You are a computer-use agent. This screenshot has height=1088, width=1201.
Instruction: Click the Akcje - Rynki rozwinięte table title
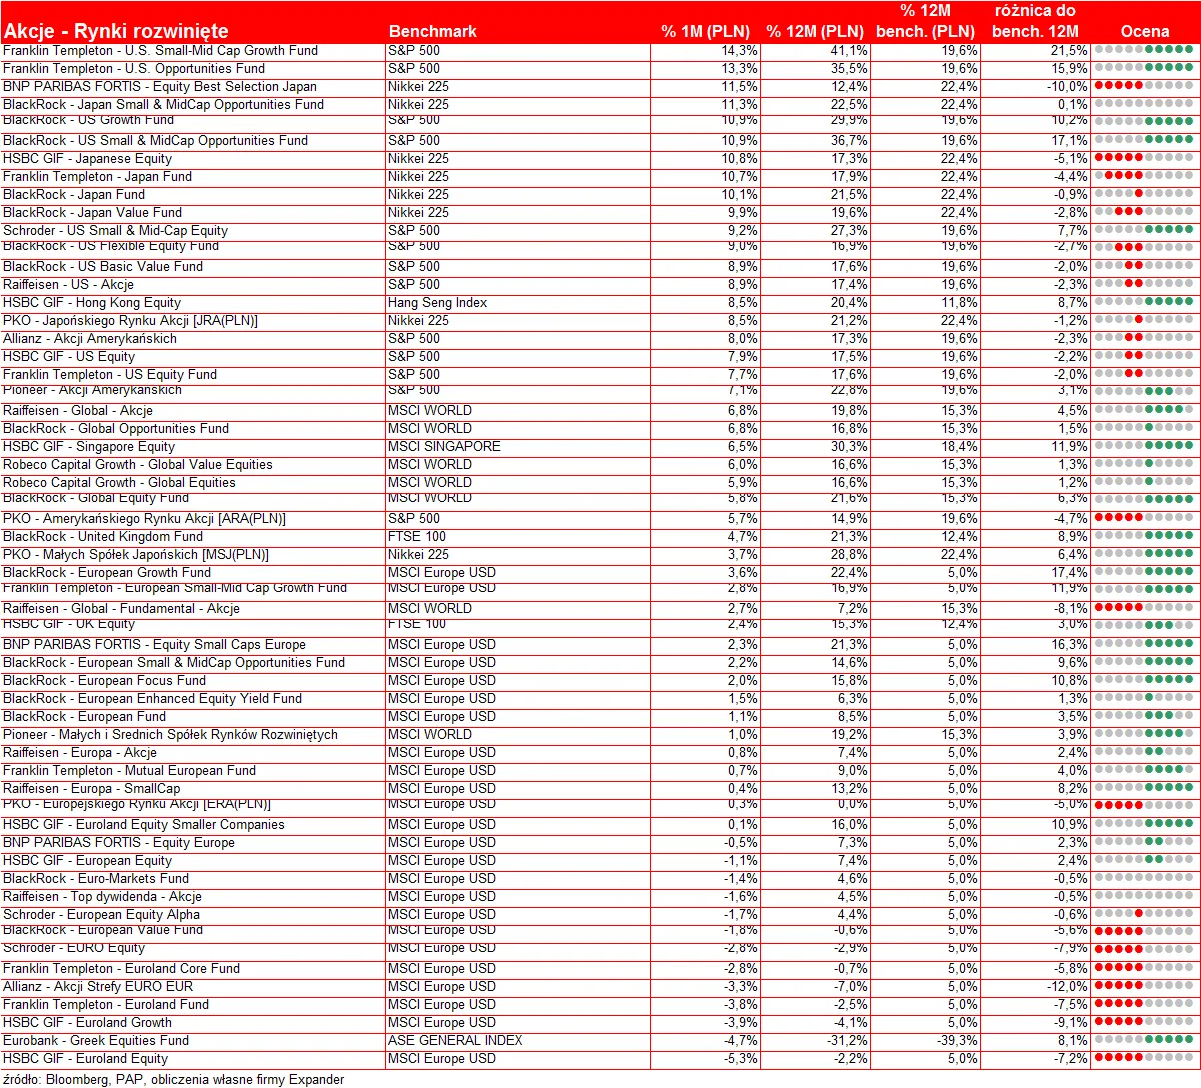[x=116, y=31]
